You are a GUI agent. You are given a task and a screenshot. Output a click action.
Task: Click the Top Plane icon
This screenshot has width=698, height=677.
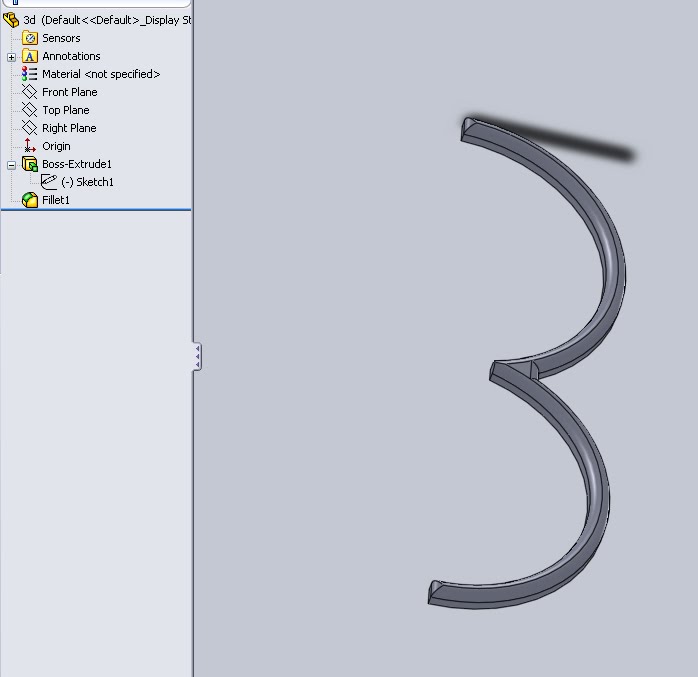coord(30,110)
